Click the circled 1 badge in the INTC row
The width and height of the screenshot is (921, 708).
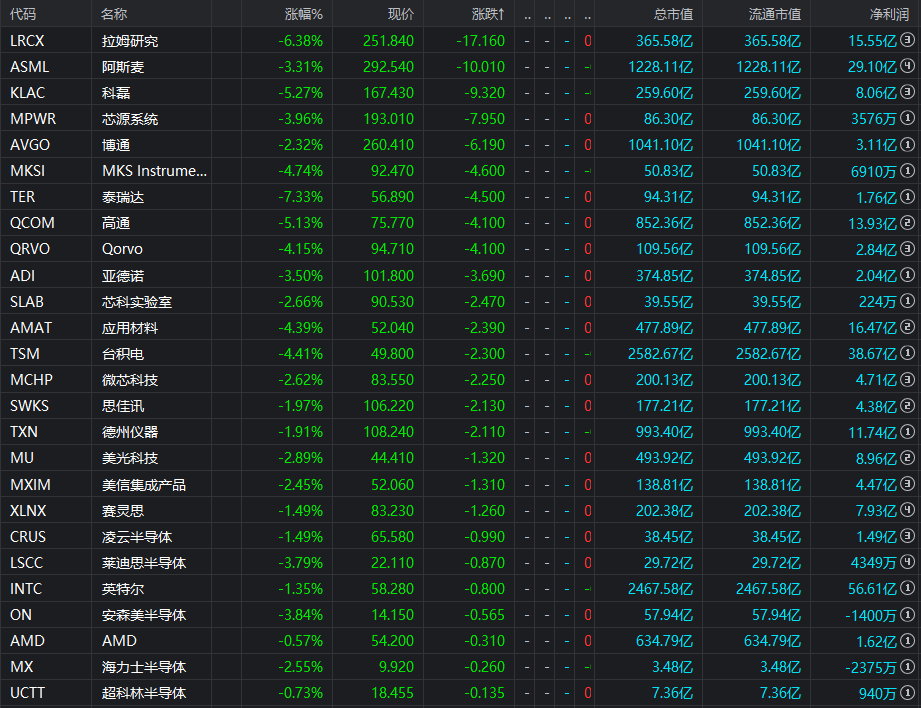[x=907, y=589]
